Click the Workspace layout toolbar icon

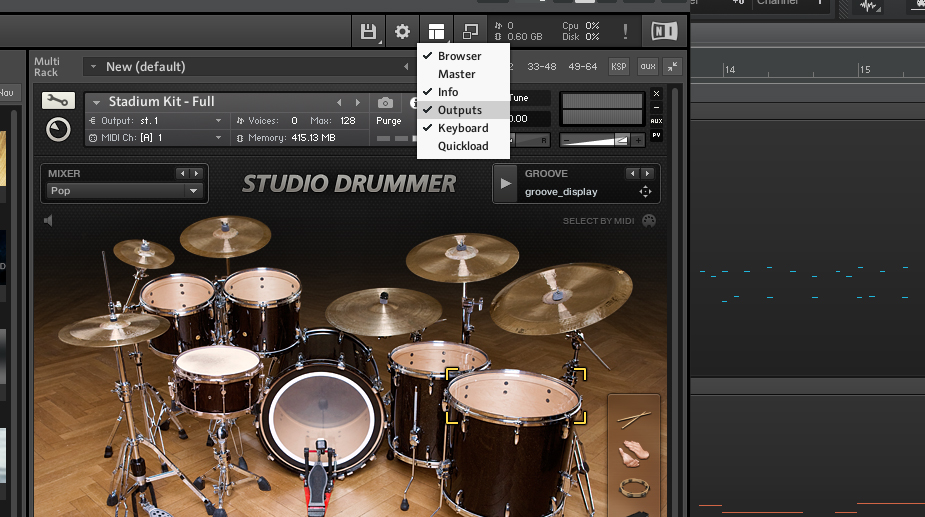[437, 31]
